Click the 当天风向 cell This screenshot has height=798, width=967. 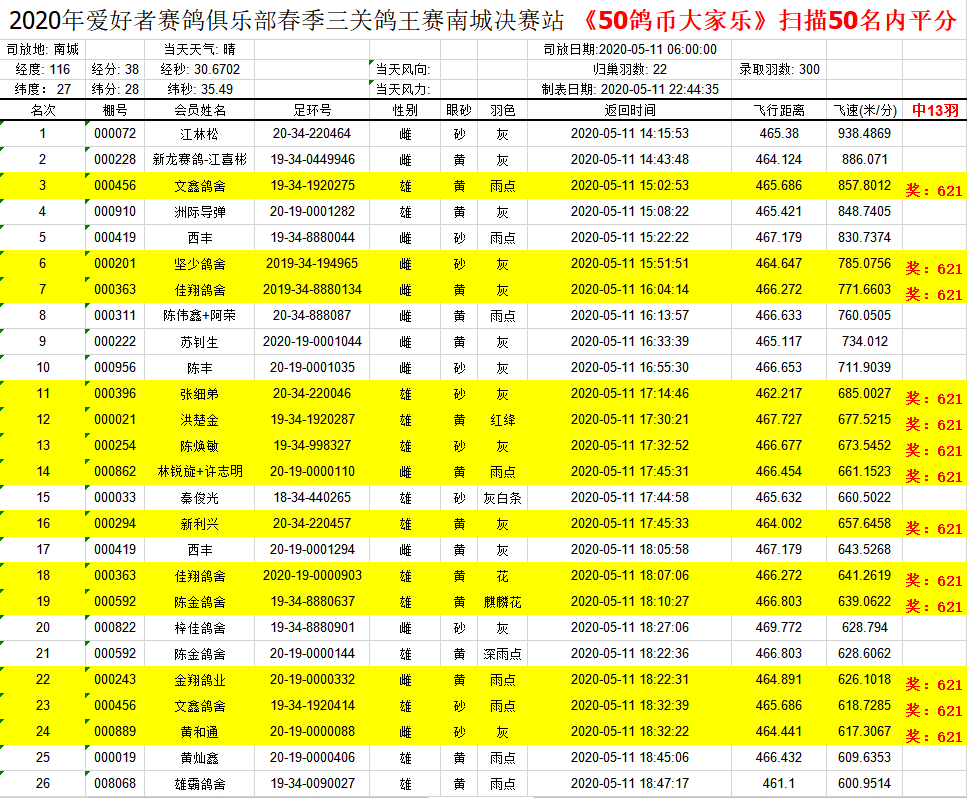[x=403, y=70]
